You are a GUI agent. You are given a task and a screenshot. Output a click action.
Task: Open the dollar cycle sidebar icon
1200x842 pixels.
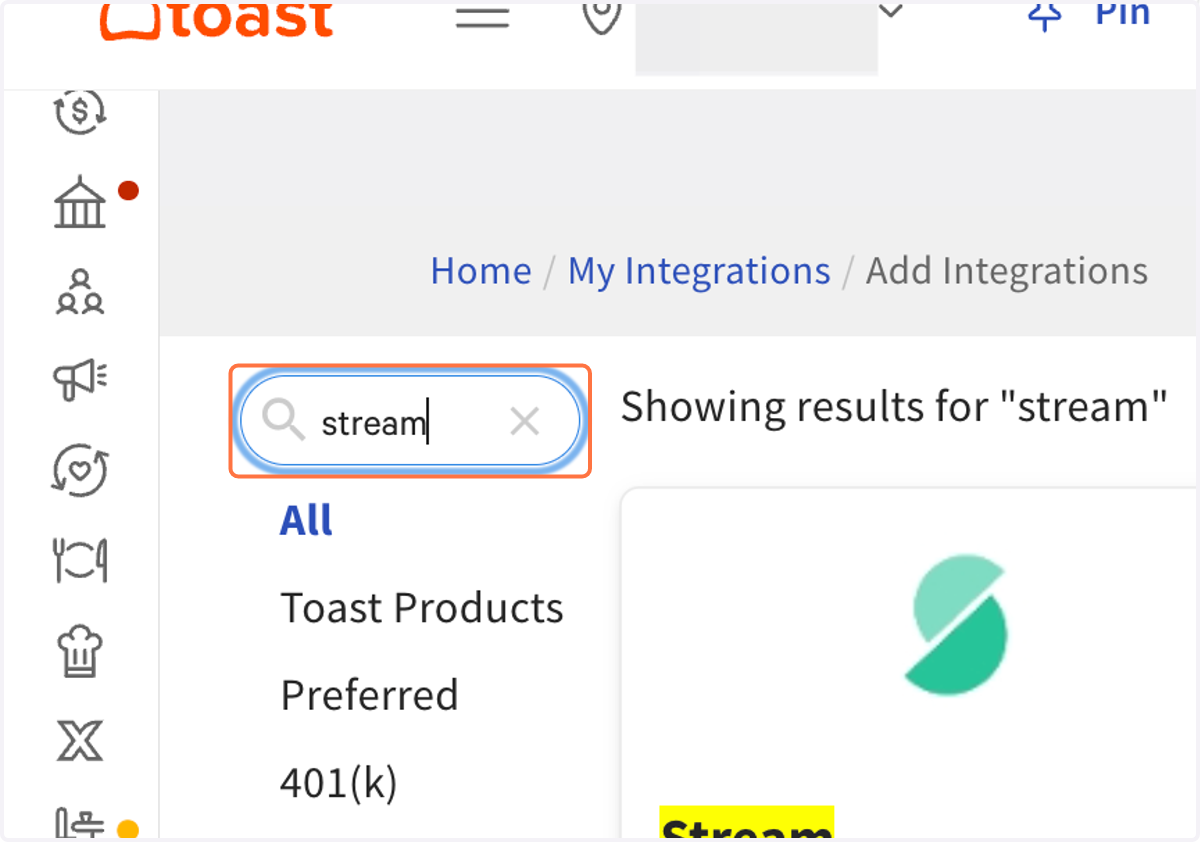point(79,111)
